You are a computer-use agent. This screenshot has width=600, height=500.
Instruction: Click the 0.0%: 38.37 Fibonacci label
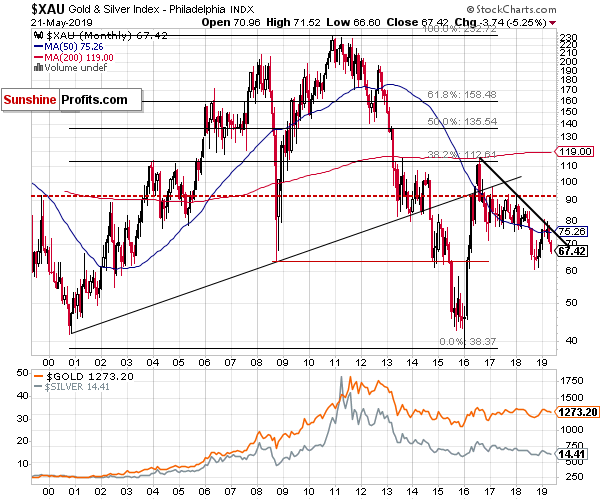pos(468,341)
